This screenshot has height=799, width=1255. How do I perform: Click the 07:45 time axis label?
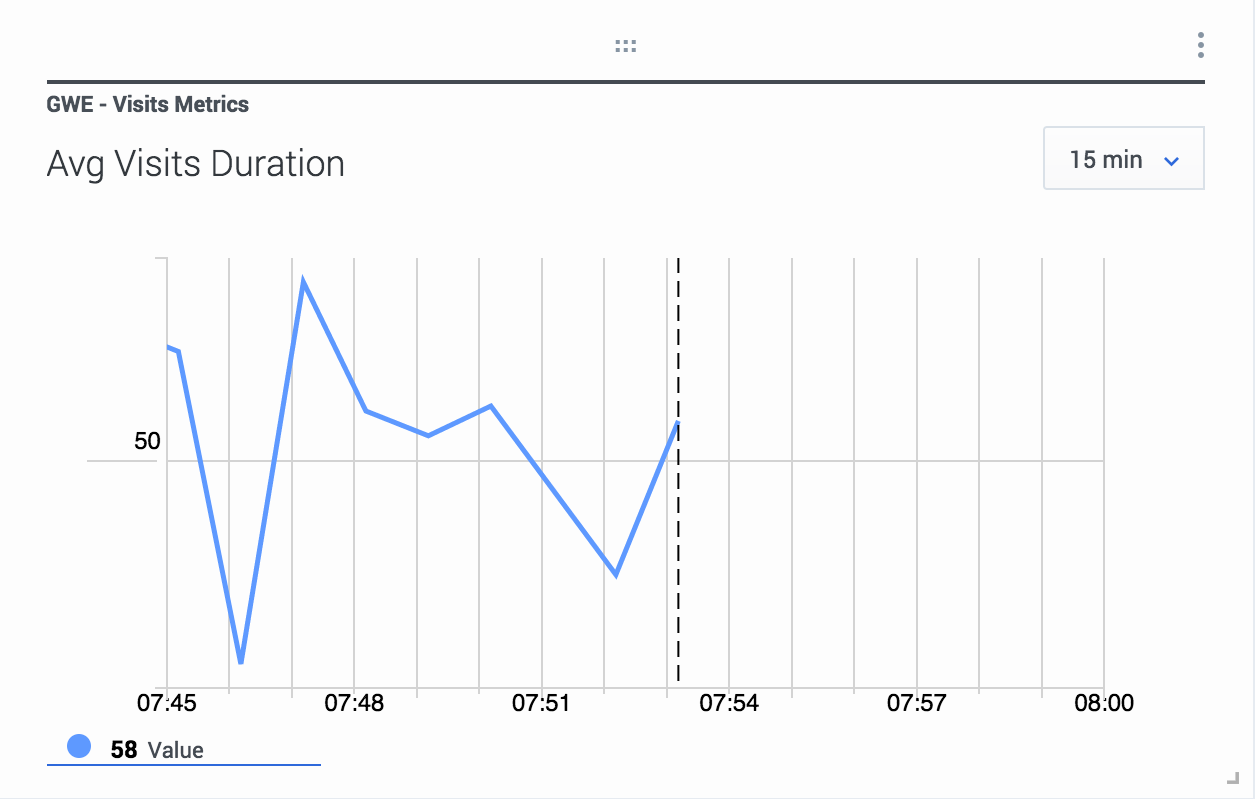(166, 704)
